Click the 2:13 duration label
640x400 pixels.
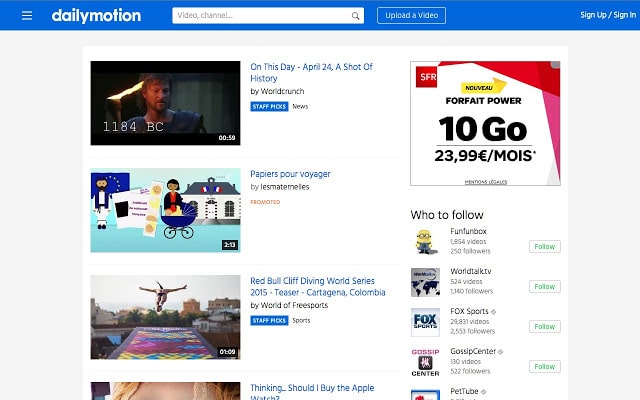pyautogui.click(x=230, y=245)
